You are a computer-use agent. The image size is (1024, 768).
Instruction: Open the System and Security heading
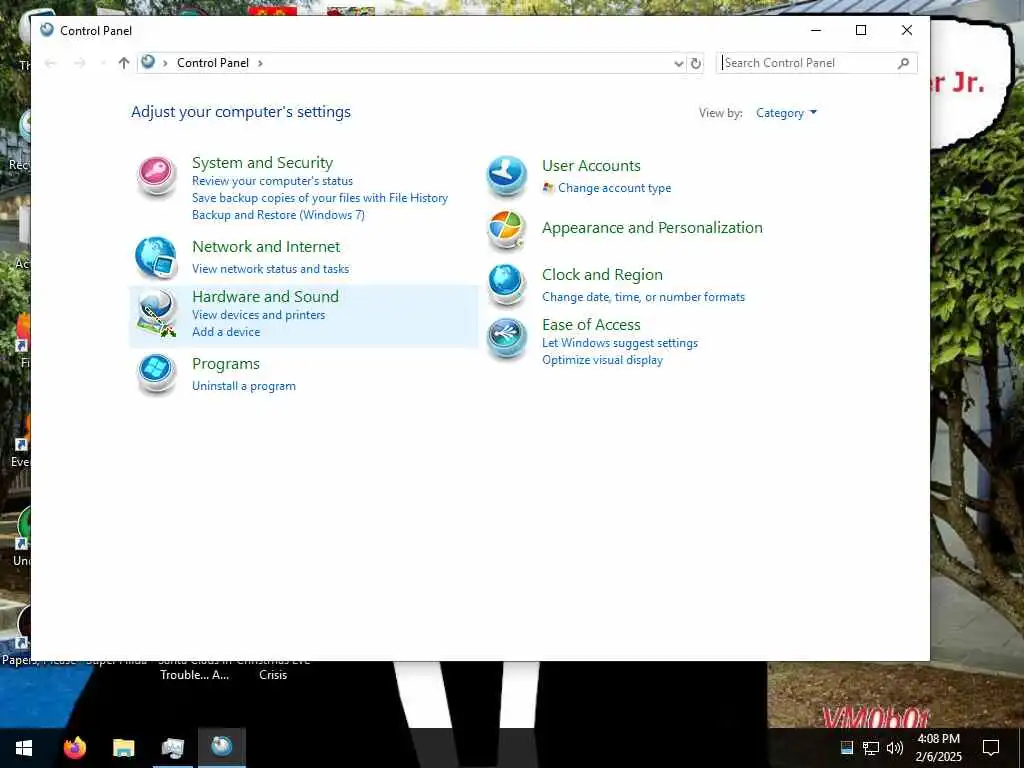(263, 163)
